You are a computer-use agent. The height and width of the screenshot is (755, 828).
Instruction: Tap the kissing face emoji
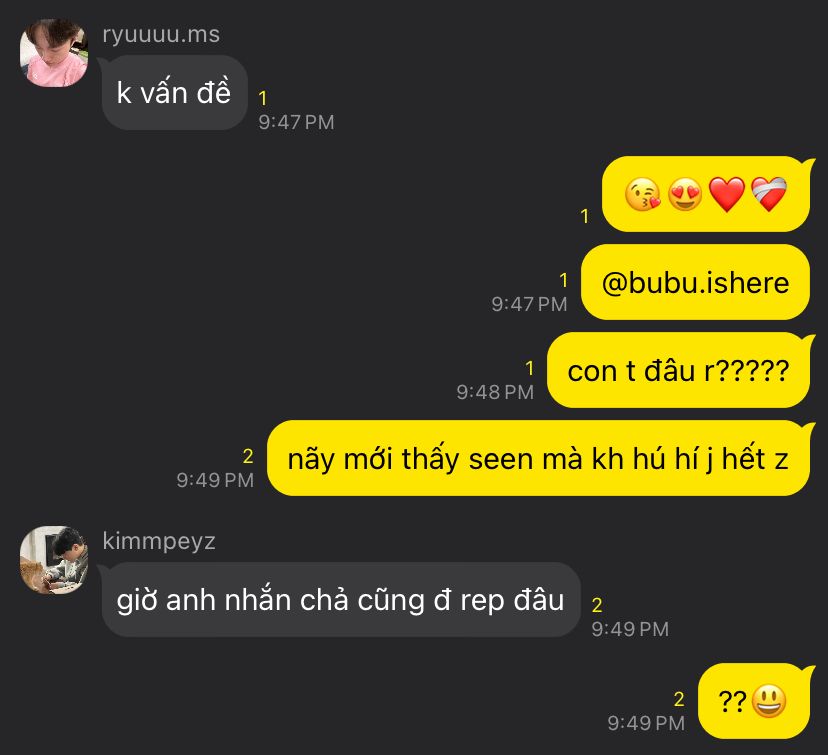click(642, 194)
